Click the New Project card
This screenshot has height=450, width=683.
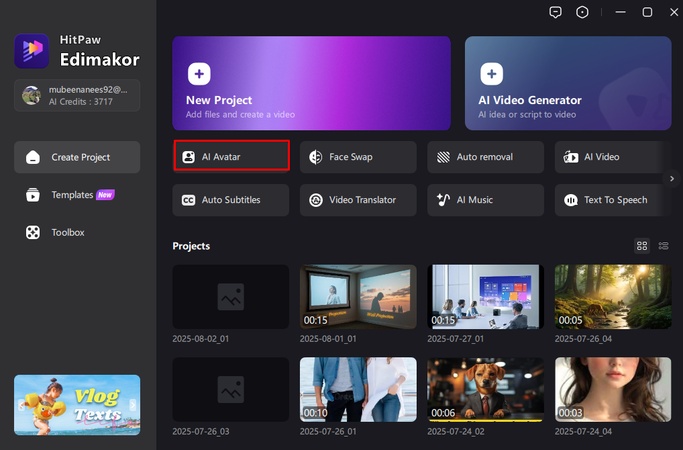point(311,83)
